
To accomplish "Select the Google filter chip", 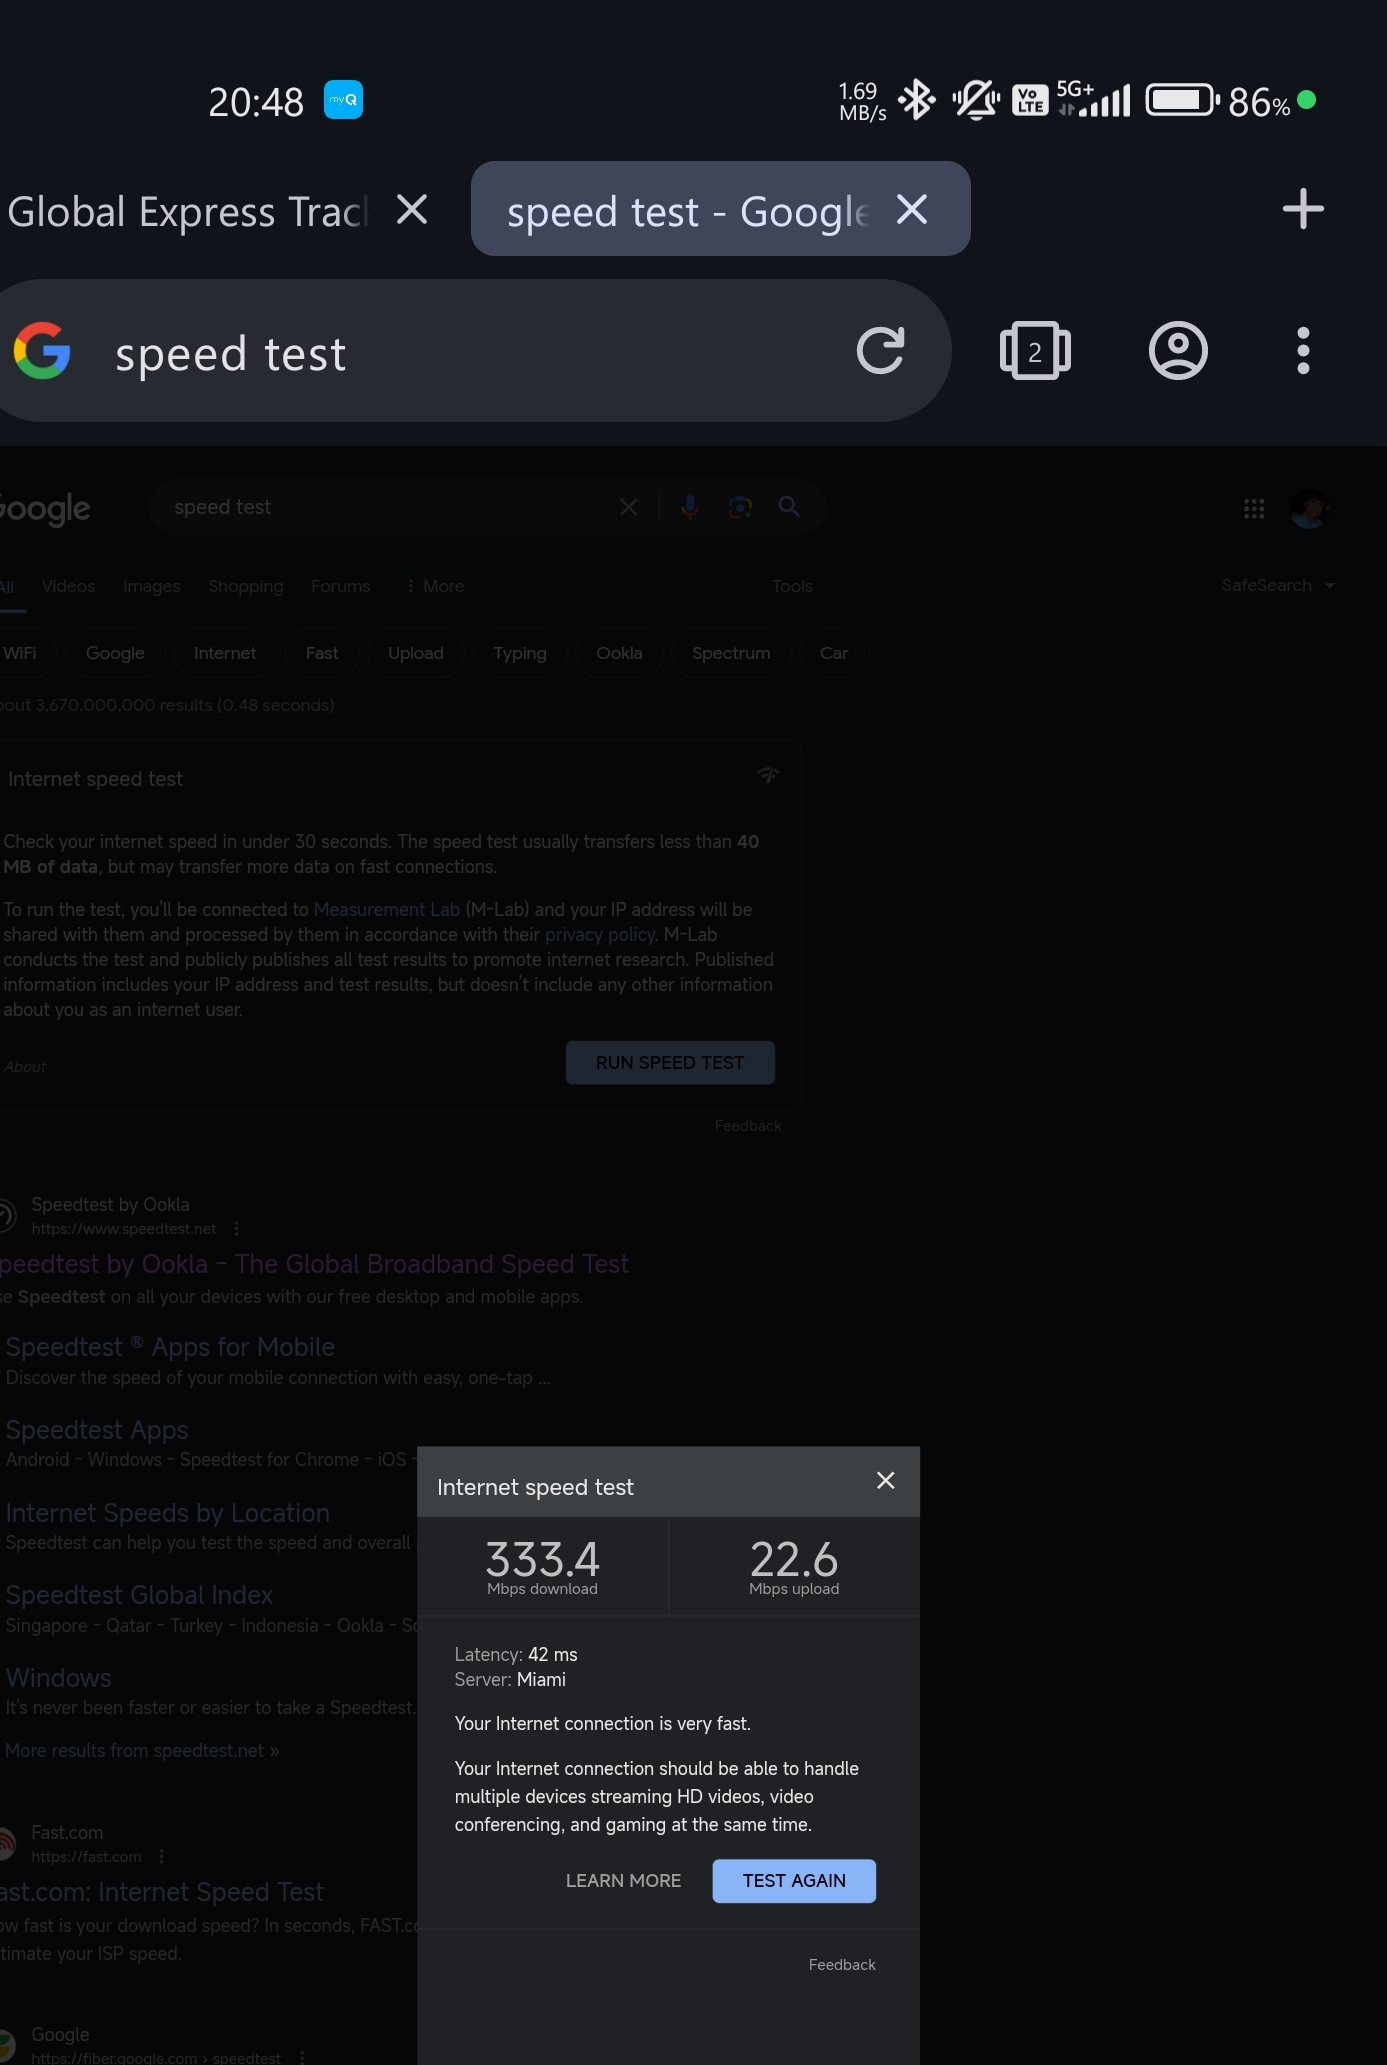I will click(115, 653).
